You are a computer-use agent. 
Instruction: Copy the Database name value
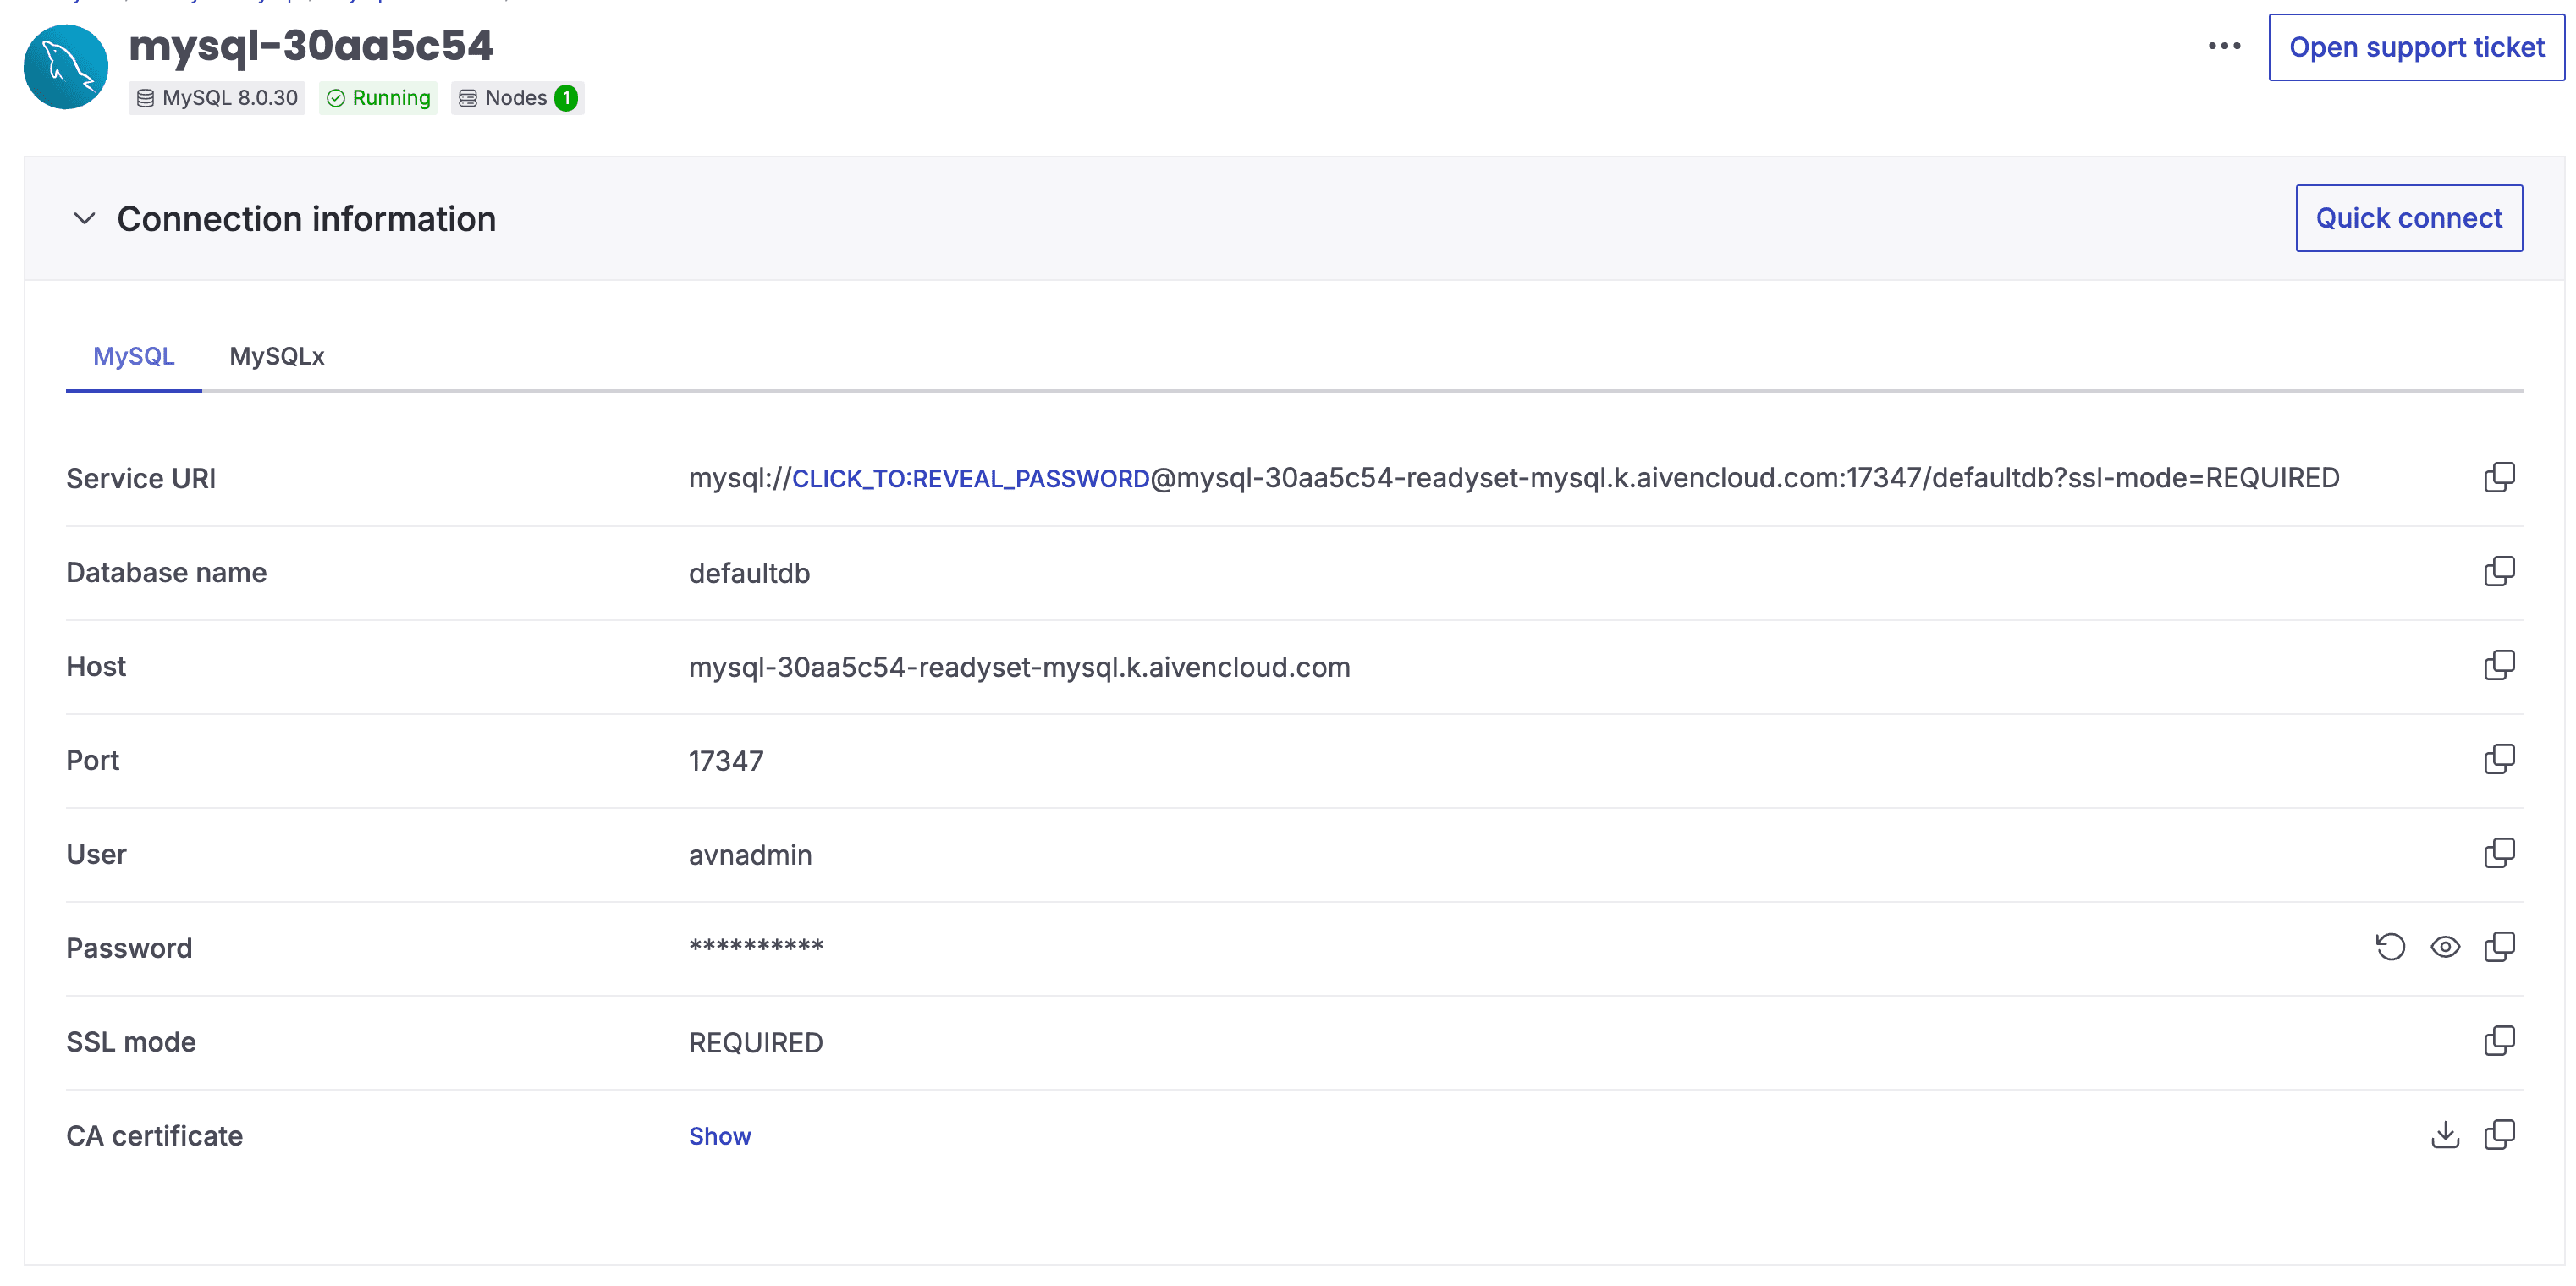coord(2499,572)
